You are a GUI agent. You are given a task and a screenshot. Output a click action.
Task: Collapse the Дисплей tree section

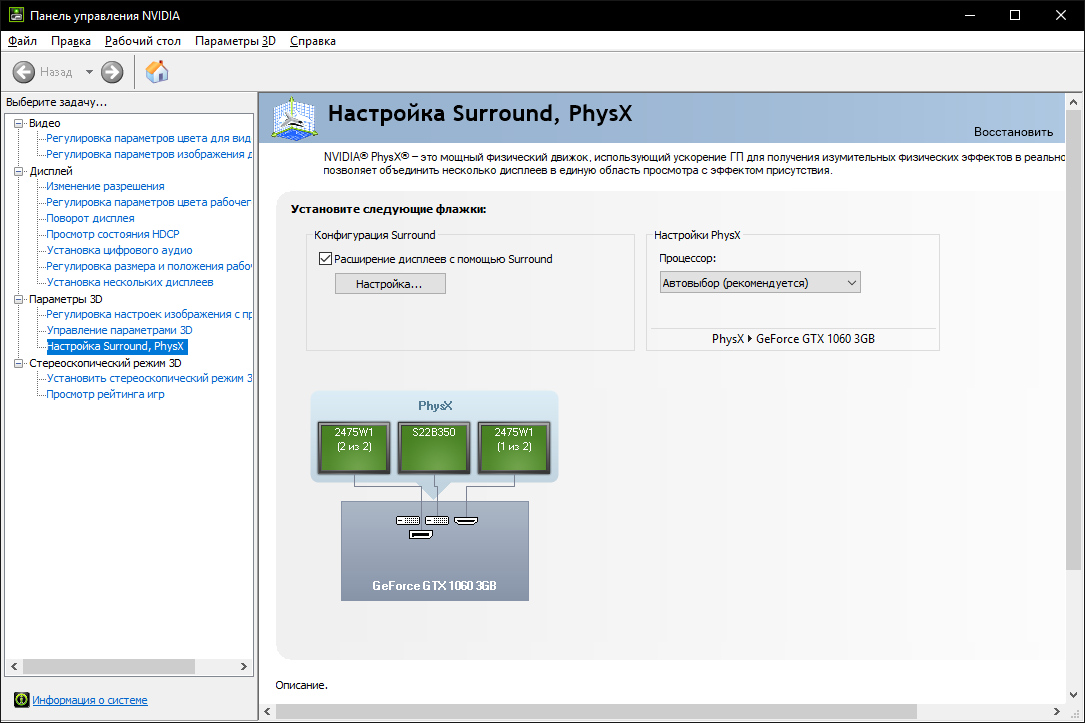click(x=19, y=171)
